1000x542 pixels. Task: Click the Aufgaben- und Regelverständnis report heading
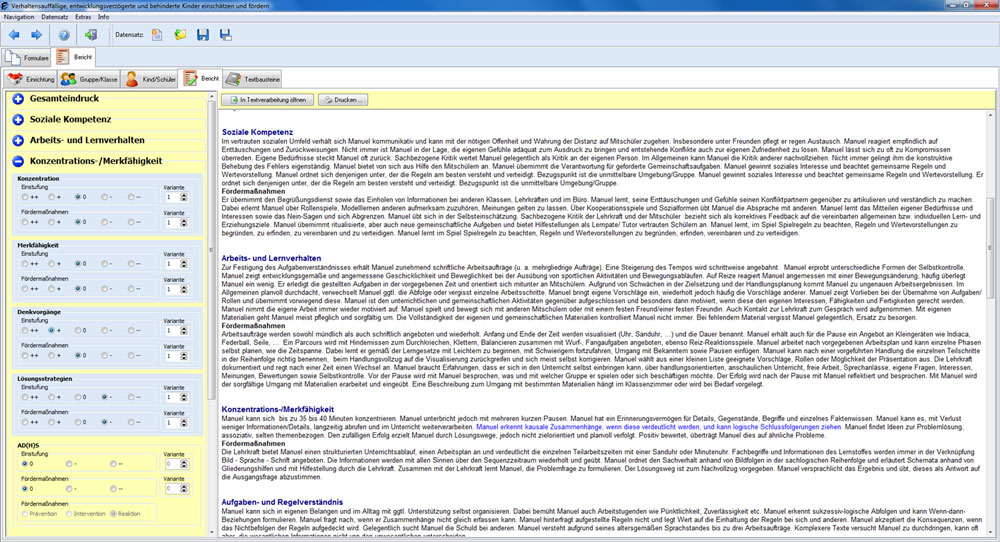283,502
